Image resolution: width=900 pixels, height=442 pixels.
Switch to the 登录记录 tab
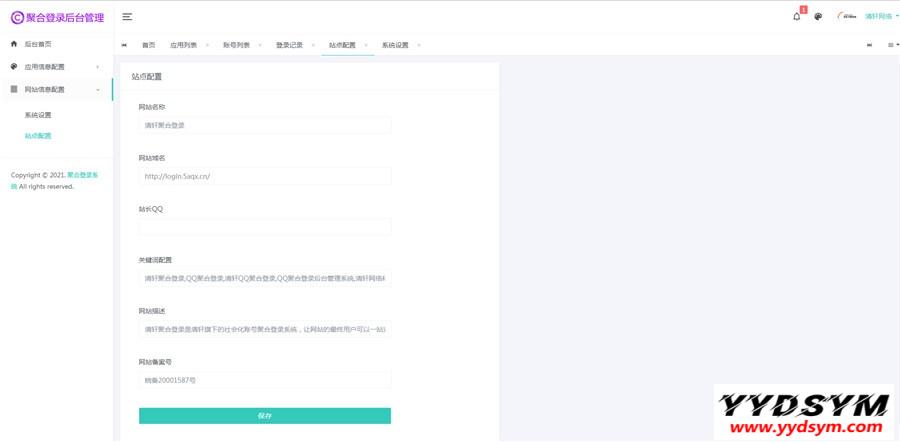pyautogui.click(x=289, y=45)
